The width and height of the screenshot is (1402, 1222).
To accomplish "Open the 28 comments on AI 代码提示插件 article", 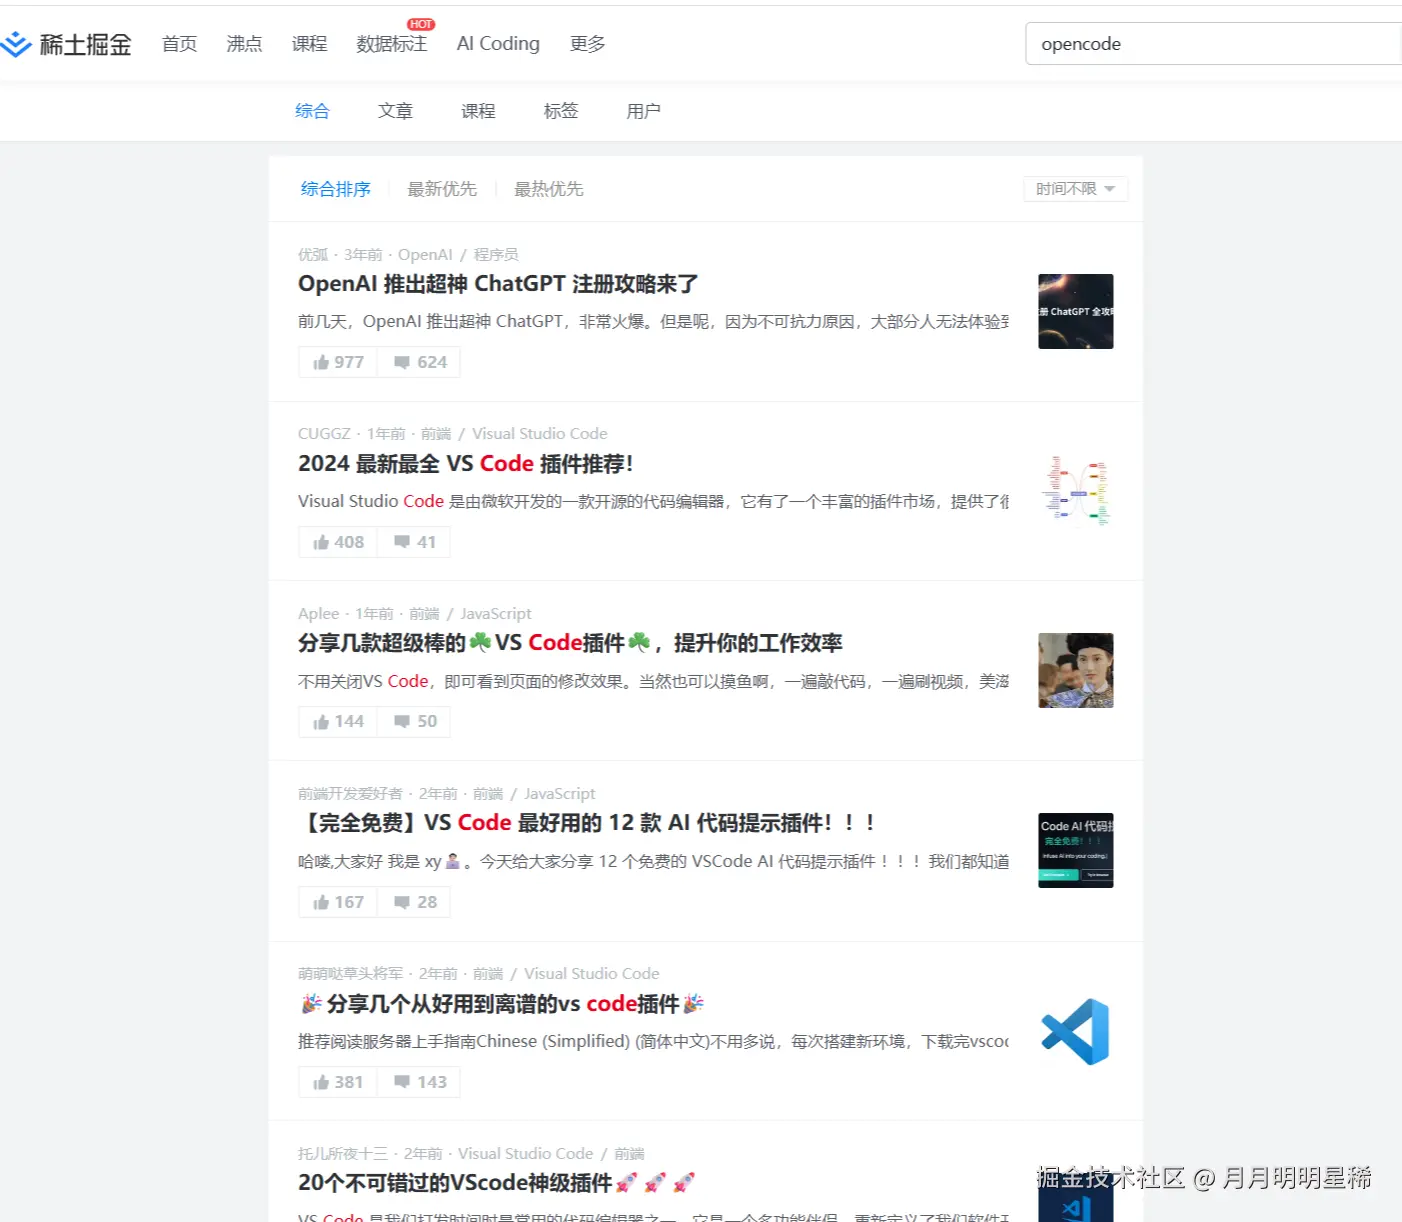I will click(414, 902).
